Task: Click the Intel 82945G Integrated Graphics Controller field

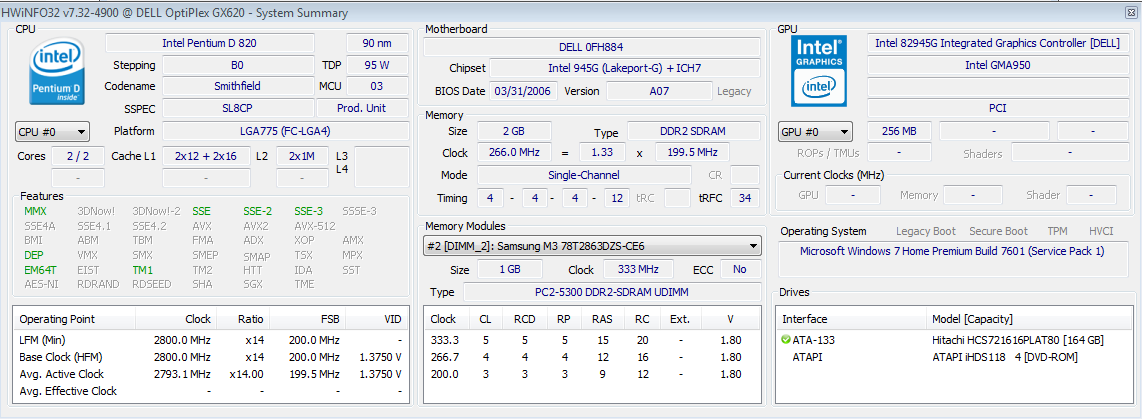Action: [x=997, y=43]
